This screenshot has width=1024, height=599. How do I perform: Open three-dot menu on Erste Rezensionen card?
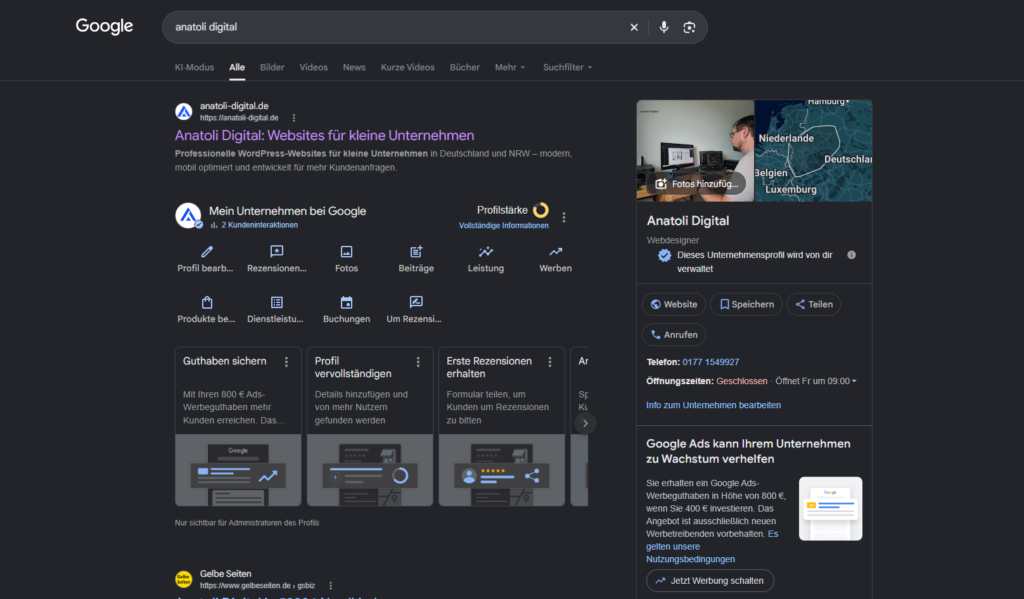coord(550,362)
